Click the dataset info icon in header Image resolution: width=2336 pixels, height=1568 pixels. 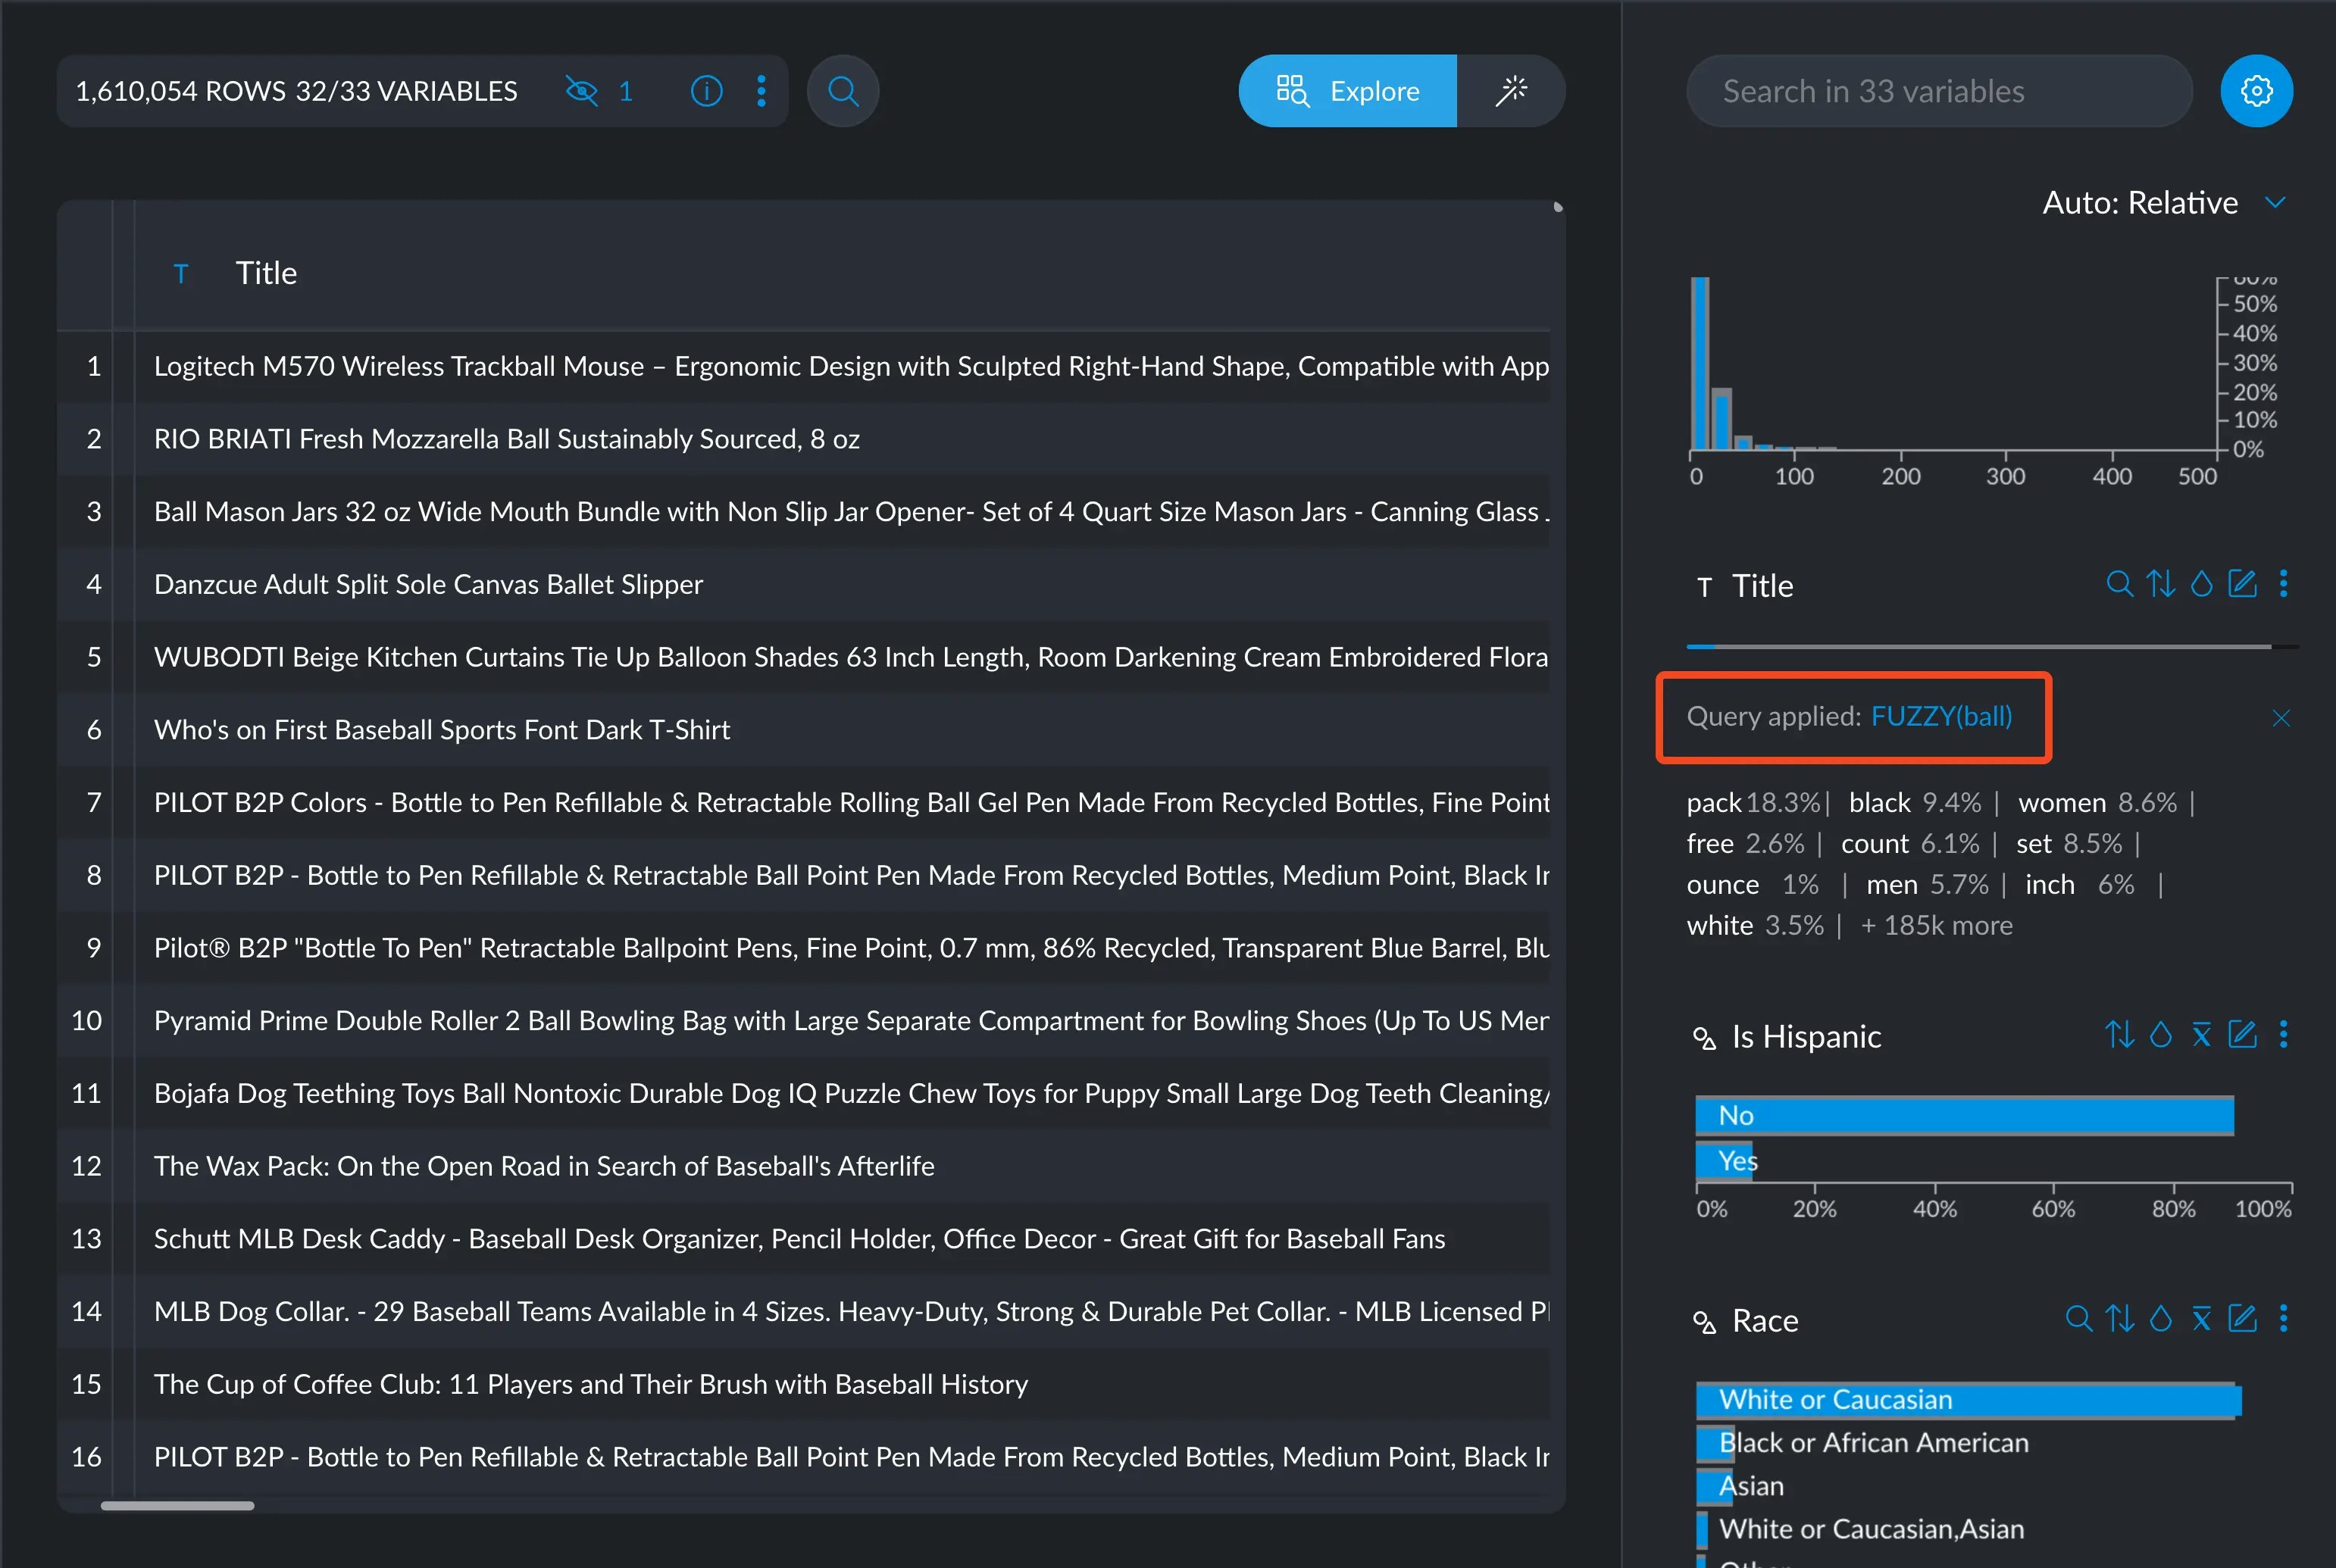click(x=706, y=91)
